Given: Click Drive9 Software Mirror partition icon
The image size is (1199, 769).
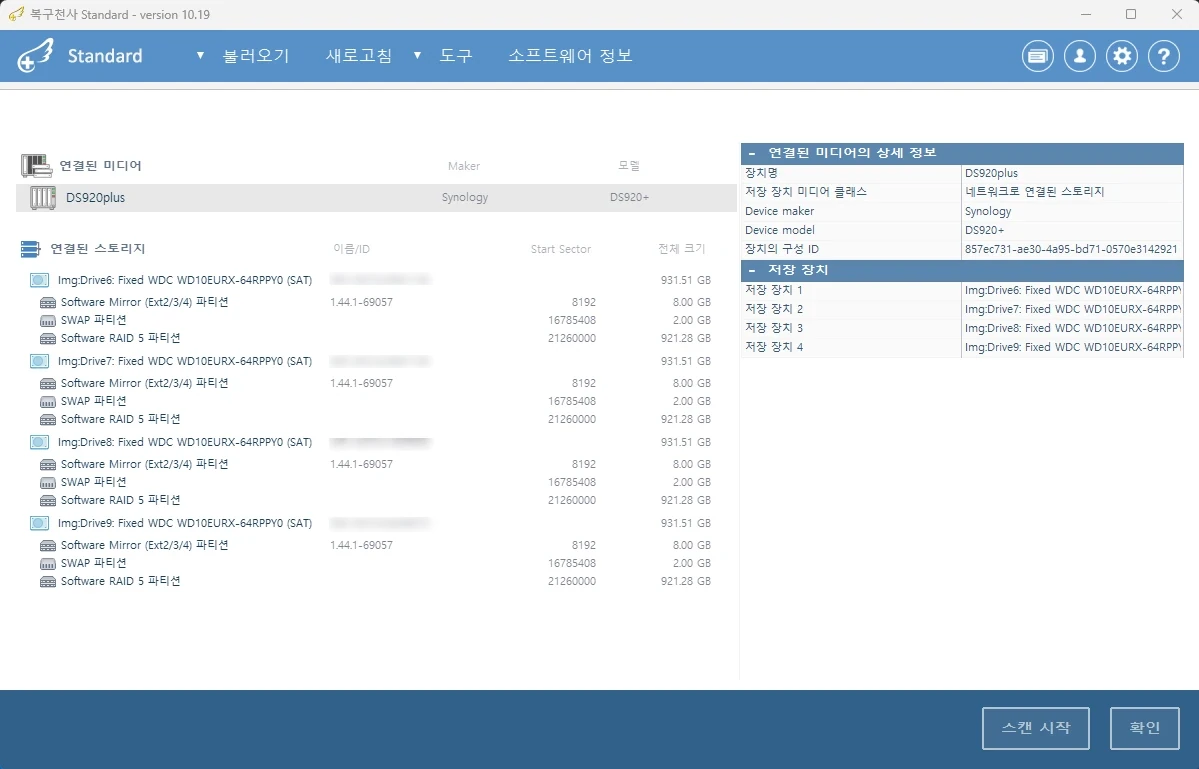Looking at the screenshot, I should (x=47, y=546).
